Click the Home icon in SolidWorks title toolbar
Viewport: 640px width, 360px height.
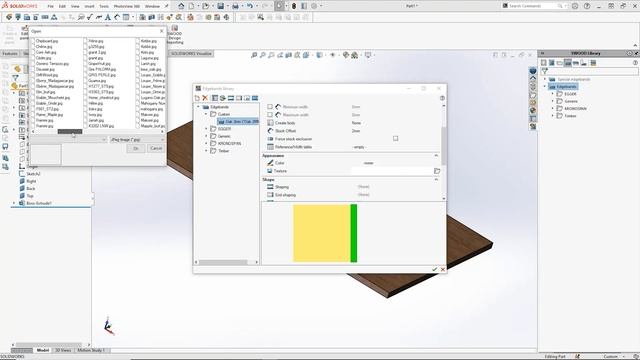point(181,6)
